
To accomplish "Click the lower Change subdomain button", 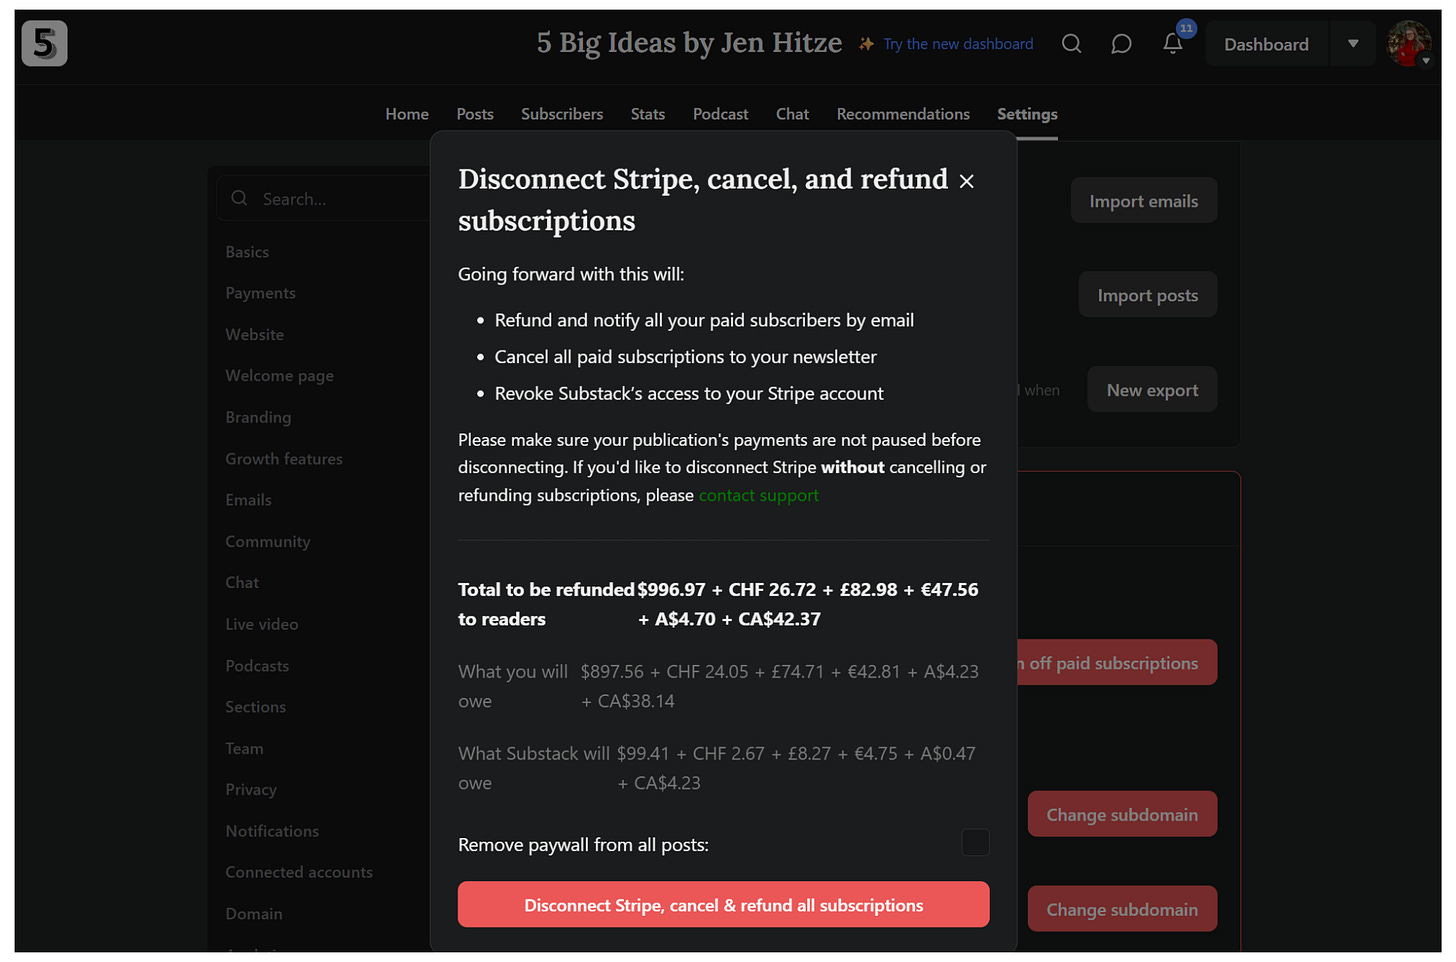I will click(x=1122, y=910).
